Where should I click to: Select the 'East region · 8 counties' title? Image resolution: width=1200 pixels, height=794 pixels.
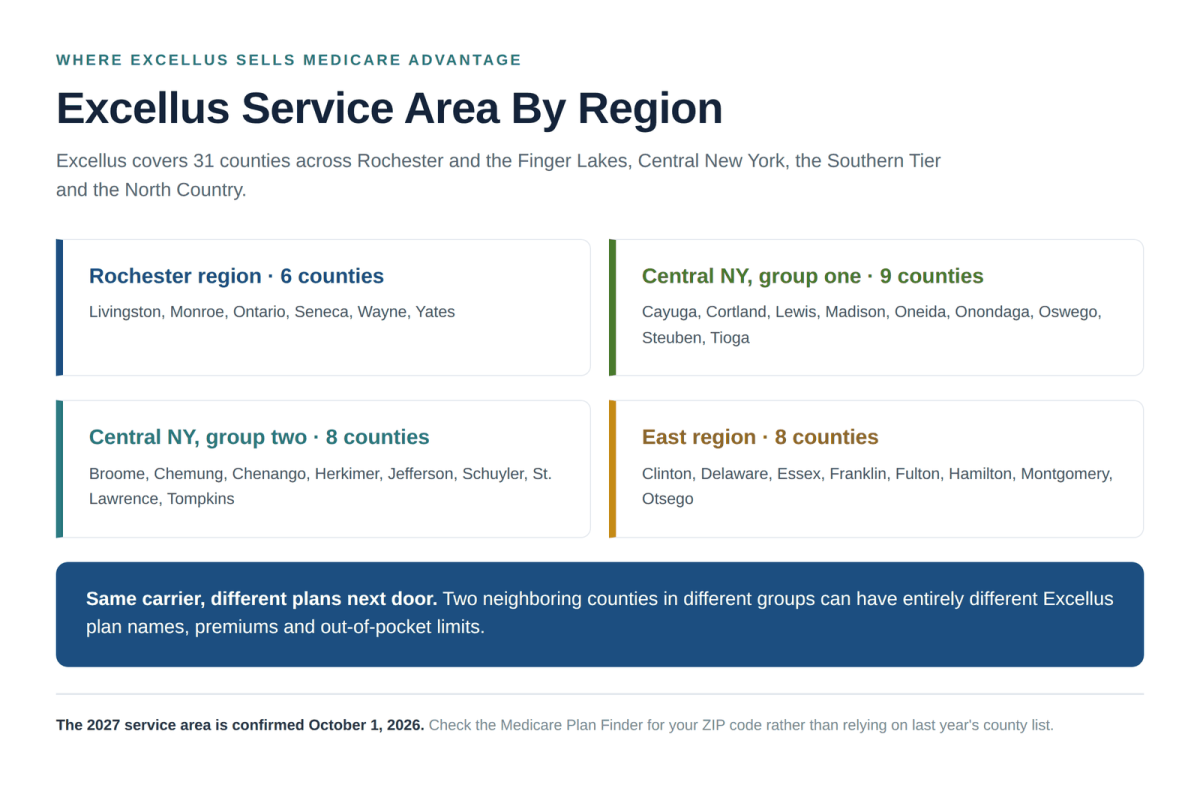coord(760,437)
